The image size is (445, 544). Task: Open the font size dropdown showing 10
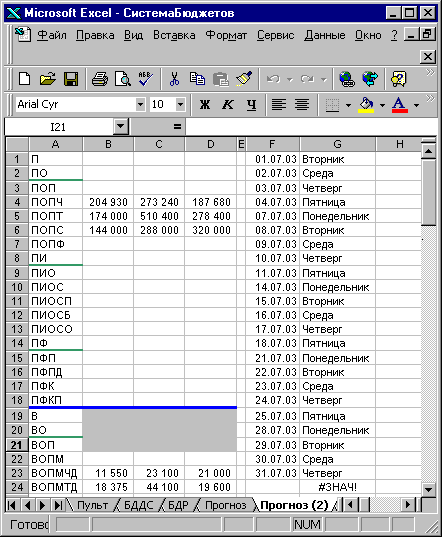click(180, 104)
